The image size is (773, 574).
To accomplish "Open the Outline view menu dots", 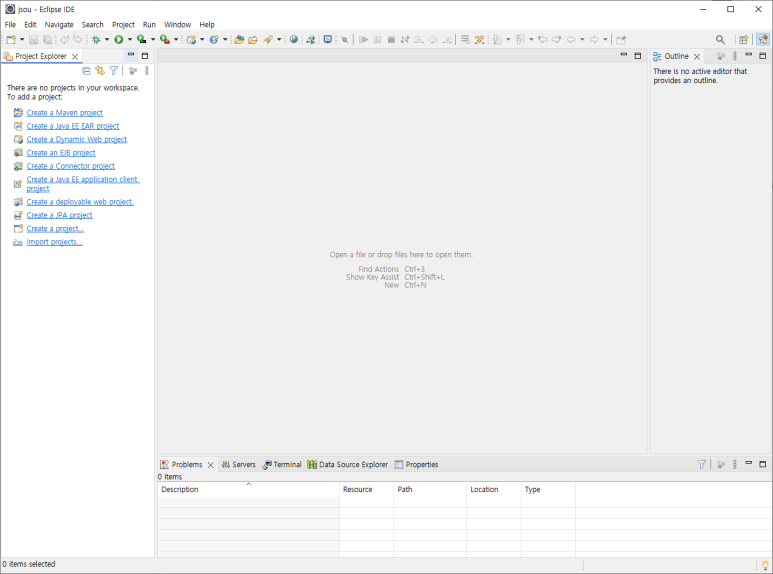I will (735, 56).
